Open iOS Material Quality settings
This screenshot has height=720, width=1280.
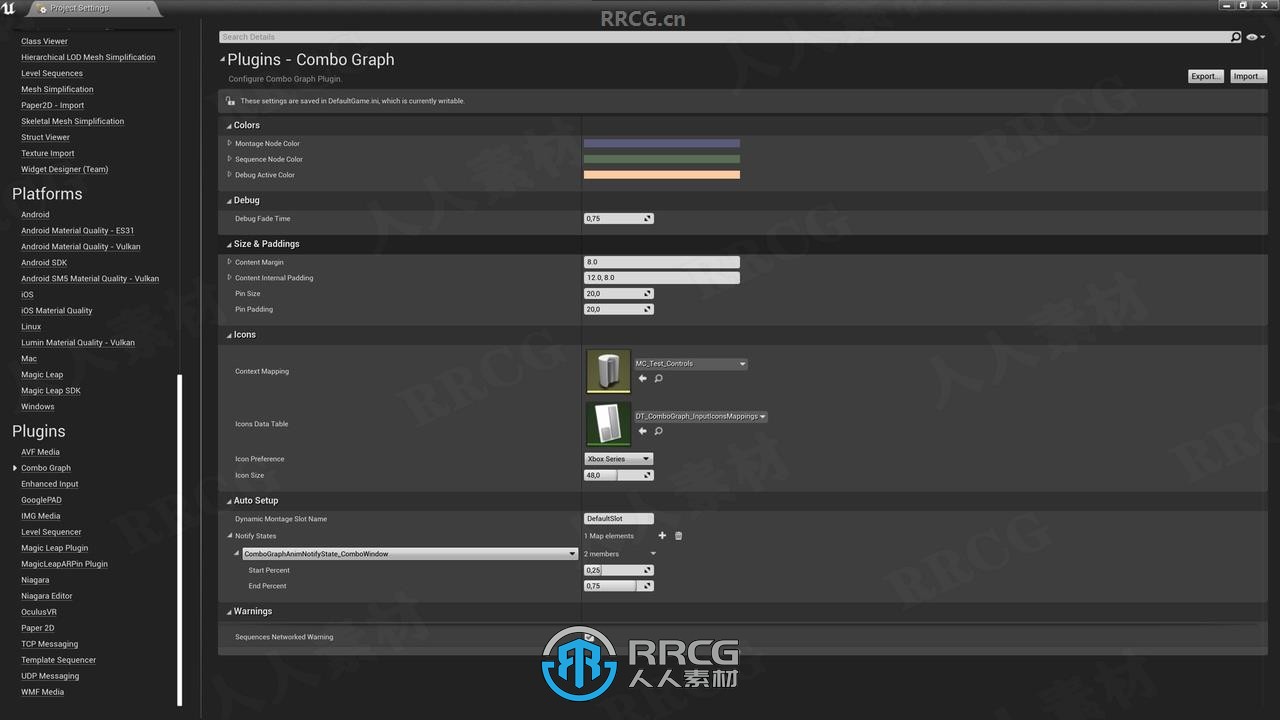click(x=57, y=311)
